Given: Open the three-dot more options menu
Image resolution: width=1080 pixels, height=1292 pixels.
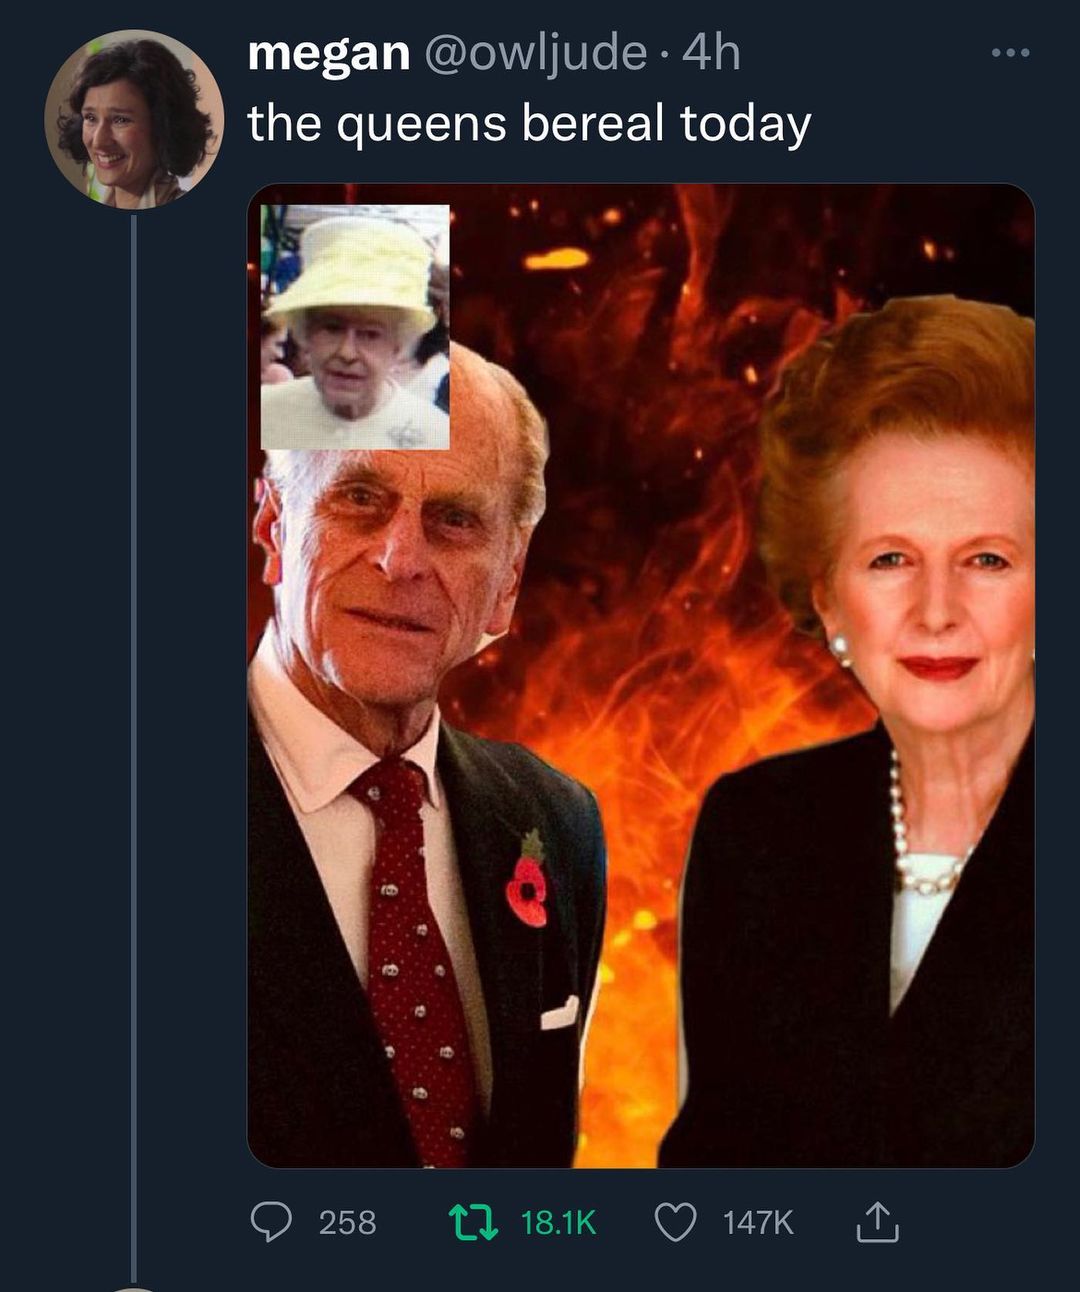Looking at the screenshot, I should click(x=1010, y=53).
